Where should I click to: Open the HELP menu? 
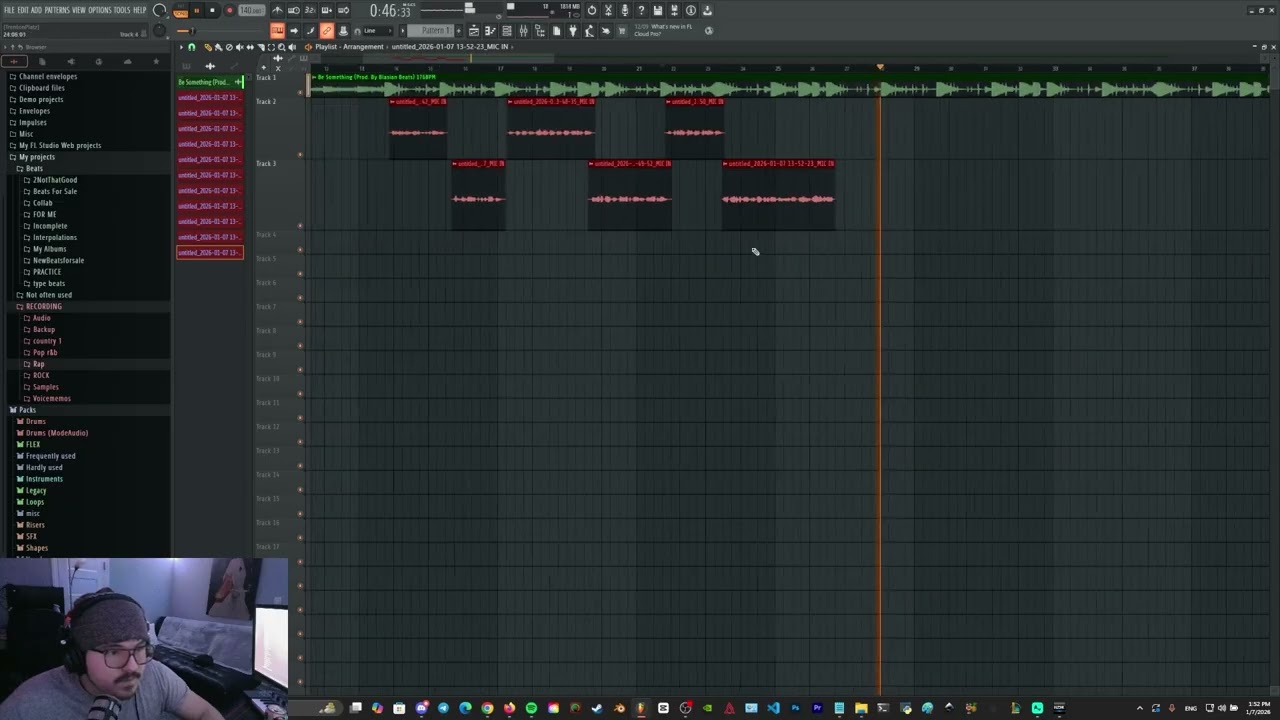[139, 10]
